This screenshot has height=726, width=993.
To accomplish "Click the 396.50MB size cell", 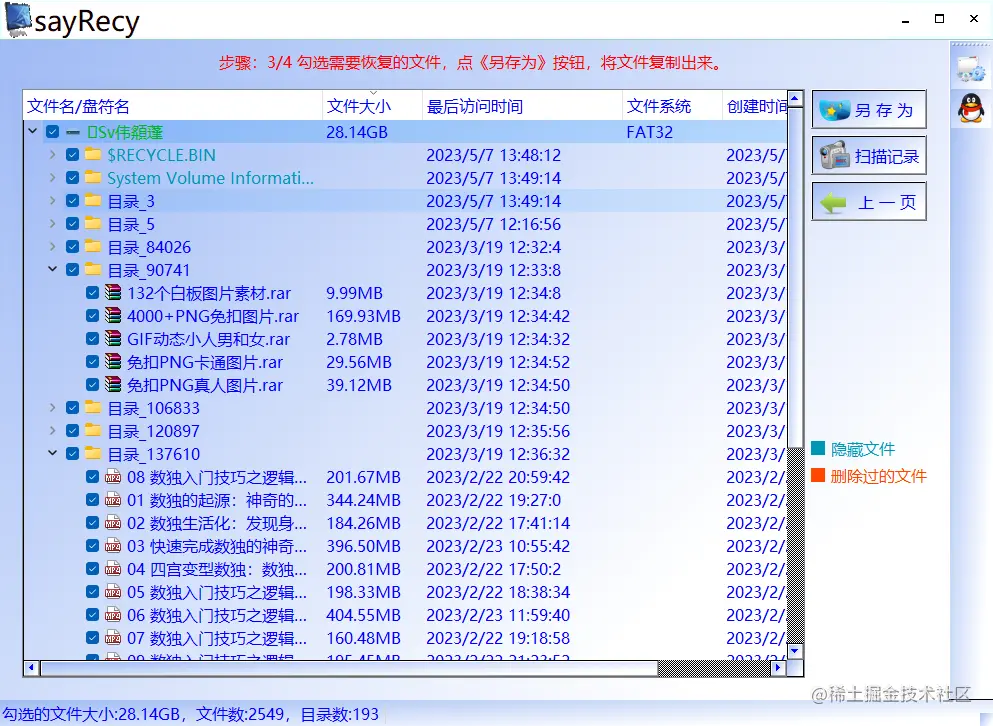I will (x=364, y=546).
